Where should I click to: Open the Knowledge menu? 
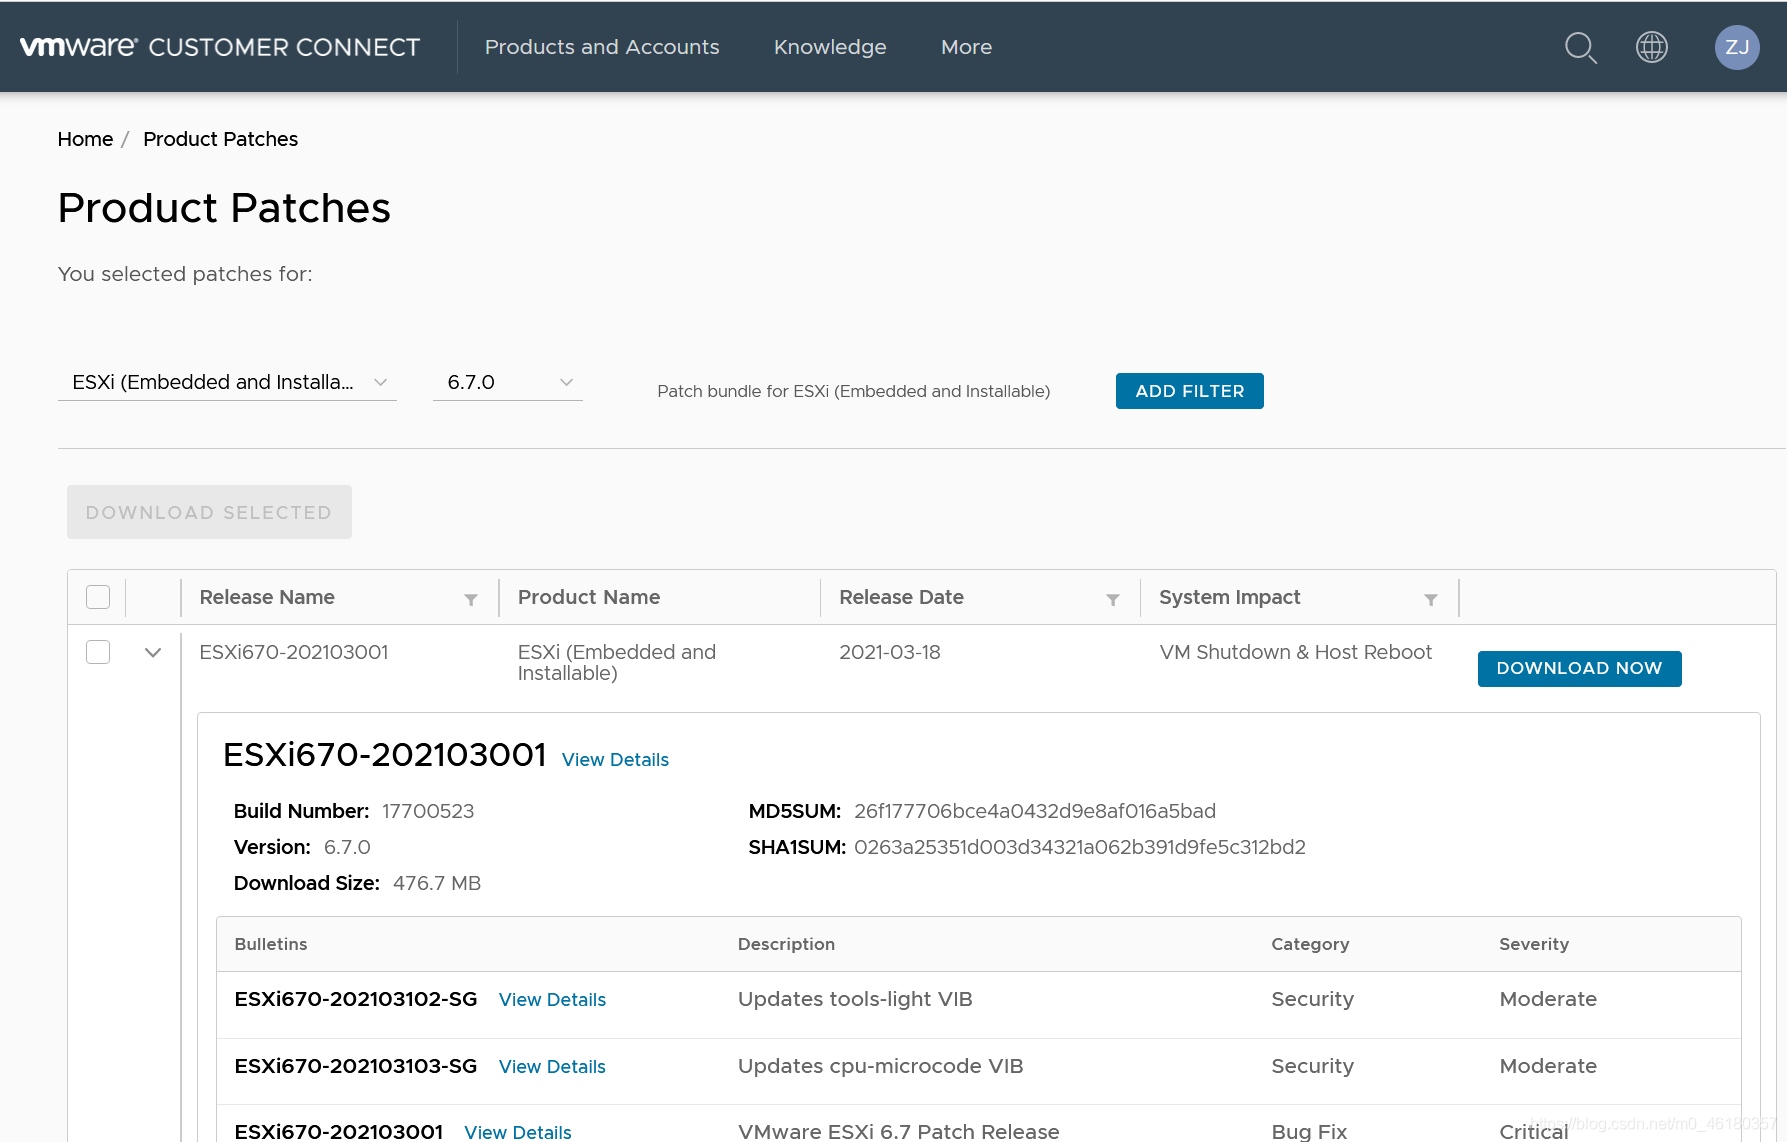(830, 47)
